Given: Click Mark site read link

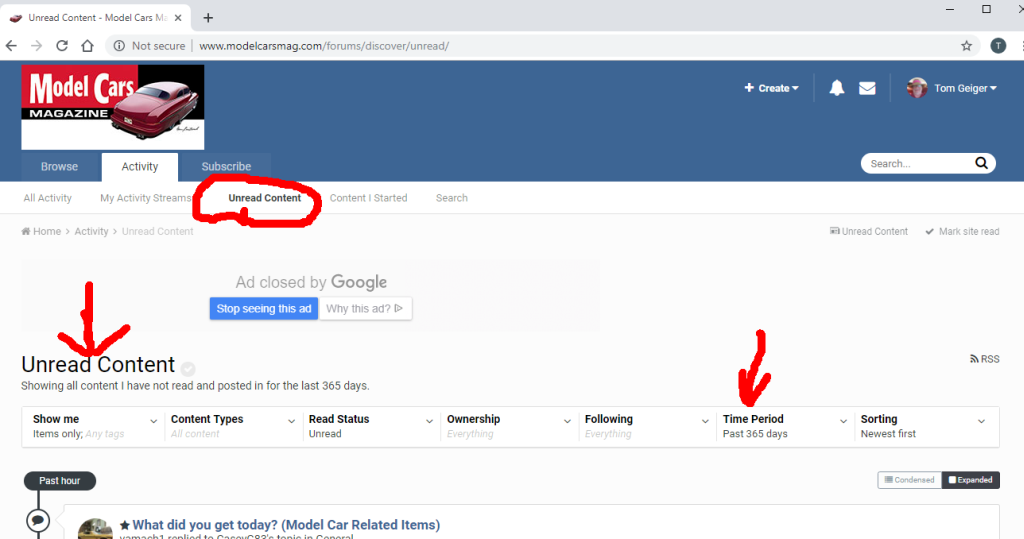Looking at the screenshot, I should (962, 231).
